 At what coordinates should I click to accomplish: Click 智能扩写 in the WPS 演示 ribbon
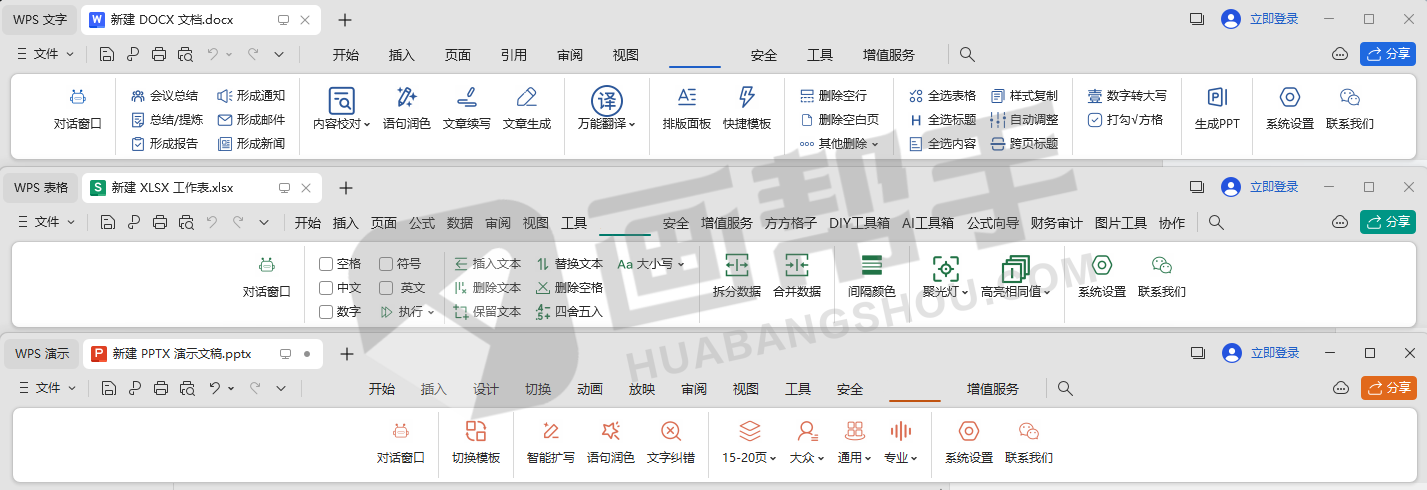551,443
